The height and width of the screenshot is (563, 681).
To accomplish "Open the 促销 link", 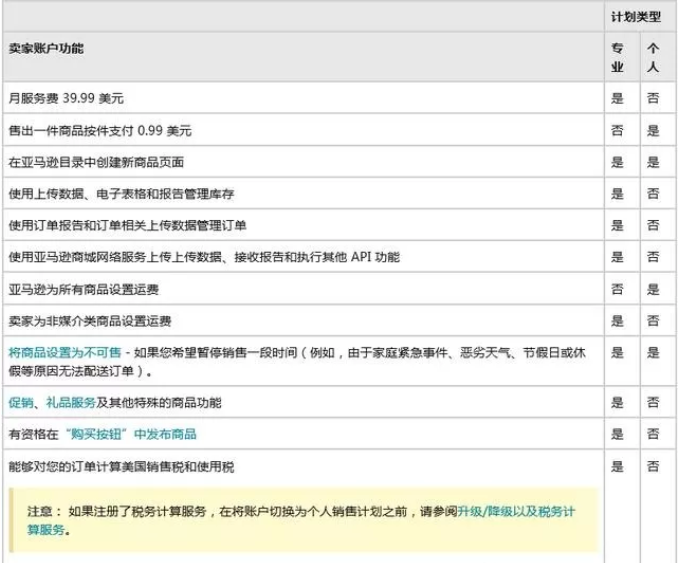I will click(x=21, y=403).
